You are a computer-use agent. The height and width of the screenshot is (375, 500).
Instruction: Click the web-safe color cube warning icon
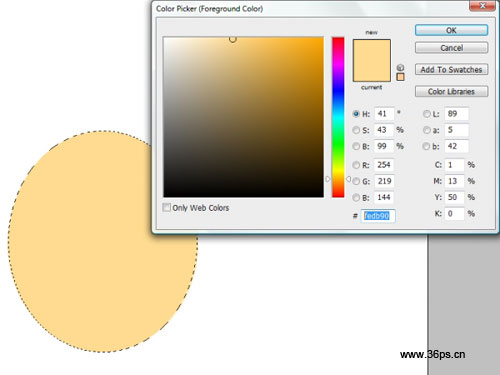click(400, 68)
